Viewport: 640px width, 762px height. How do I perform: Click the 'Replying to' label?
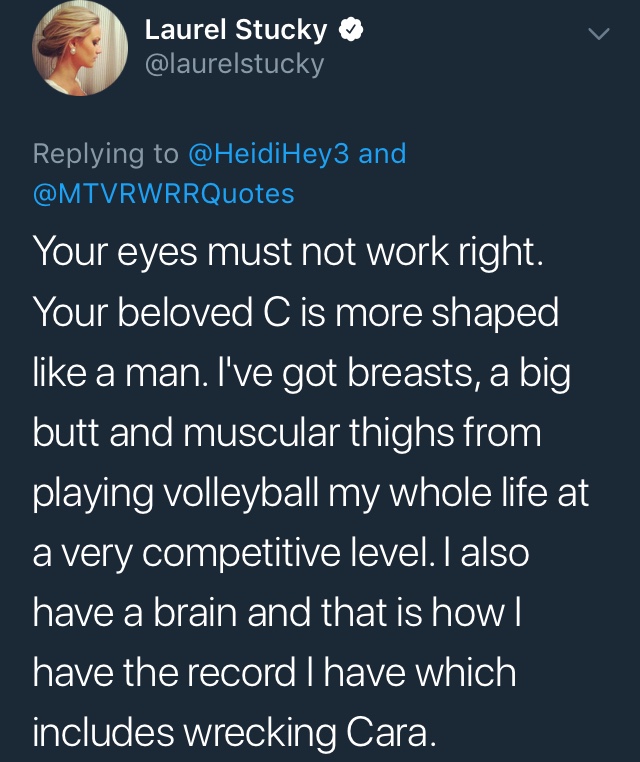click(106, 155)
